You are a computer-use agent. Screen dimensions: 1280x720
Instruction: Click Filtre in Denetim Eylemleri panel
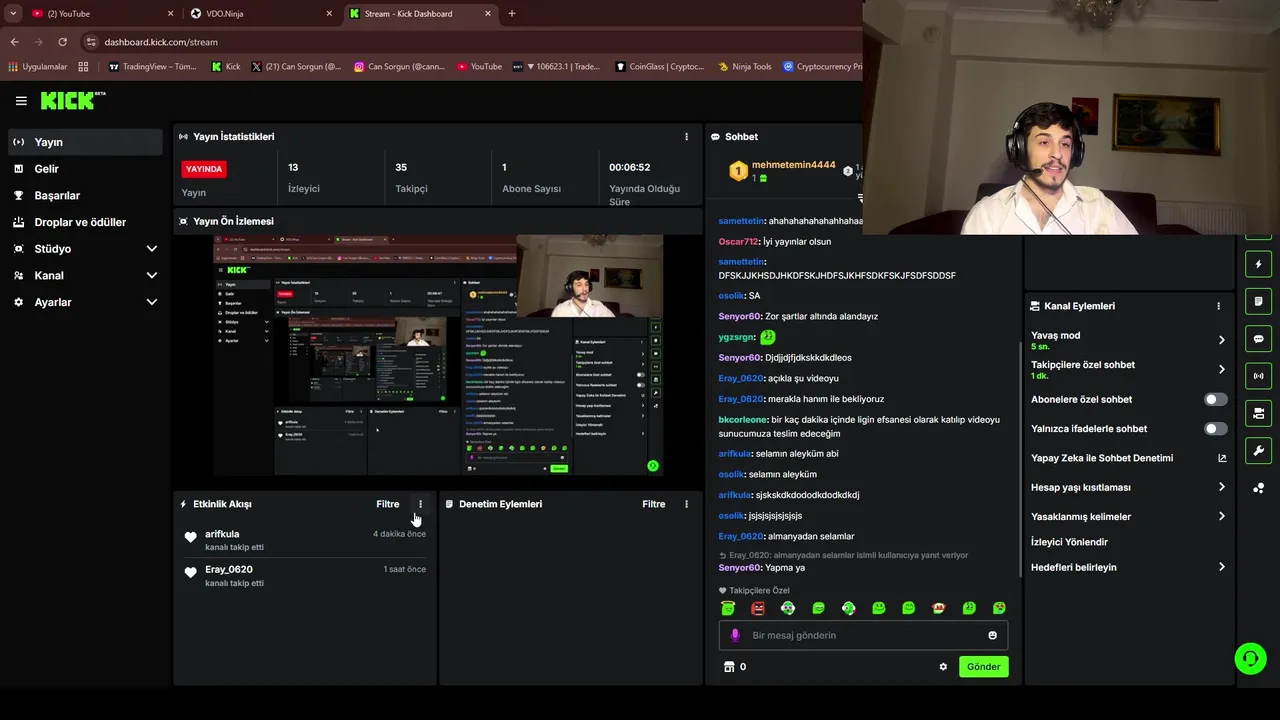(x=654, y=504)
